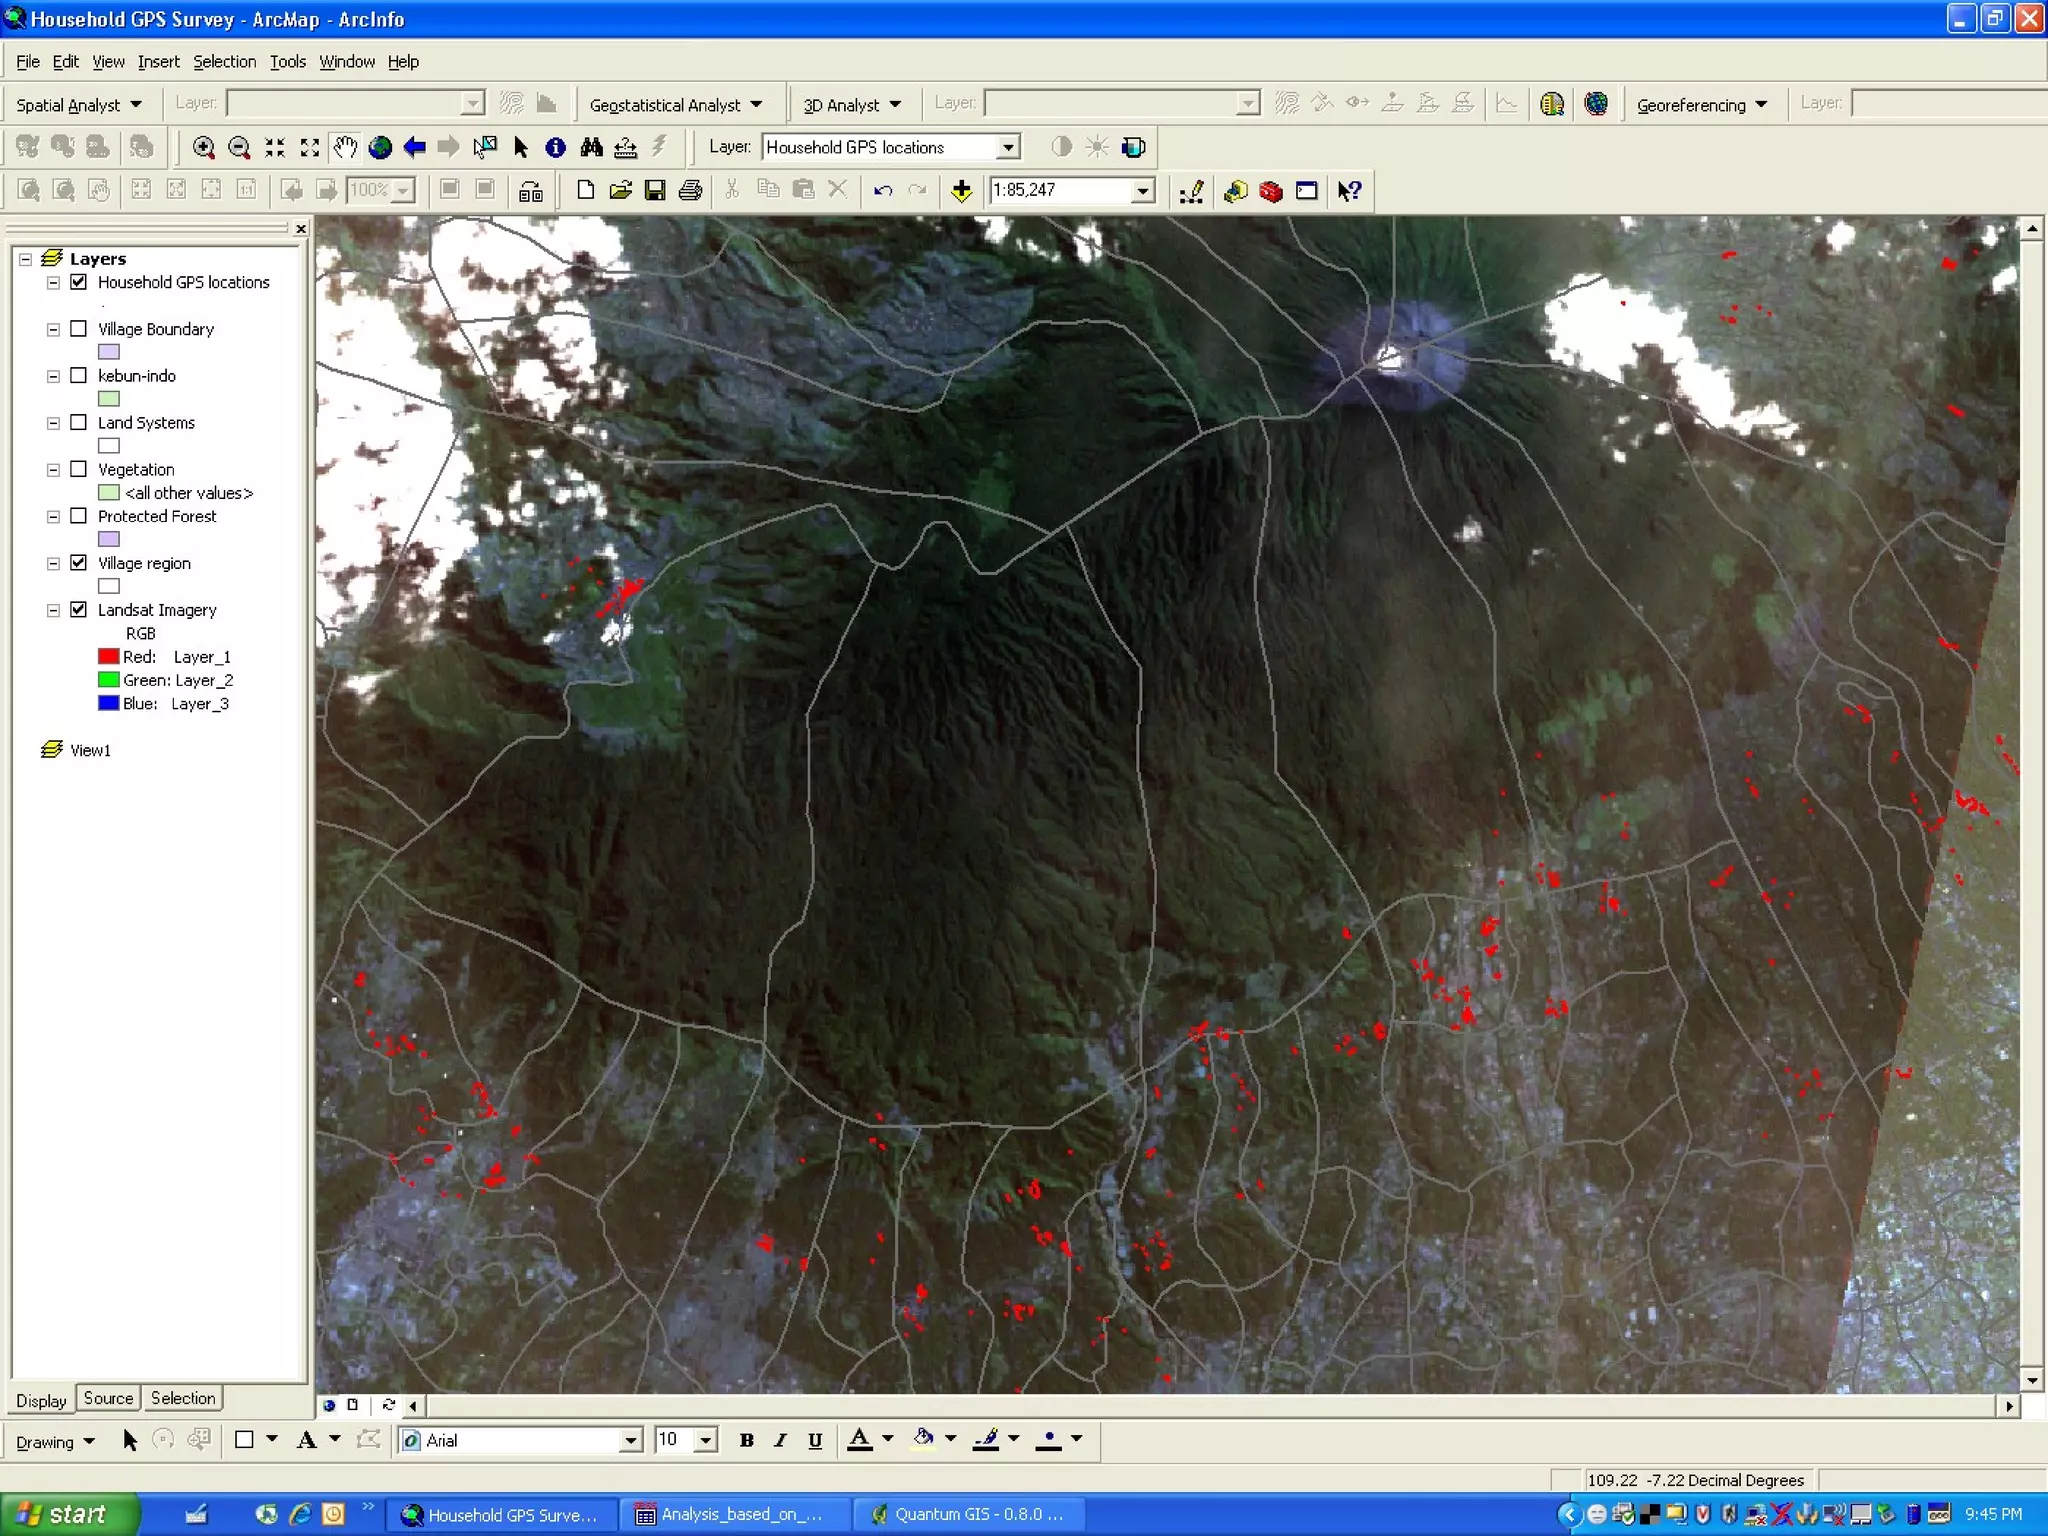Go back to previous extent
The width and height of the screenshot is (2048, 1536).
tap(415, 148)
